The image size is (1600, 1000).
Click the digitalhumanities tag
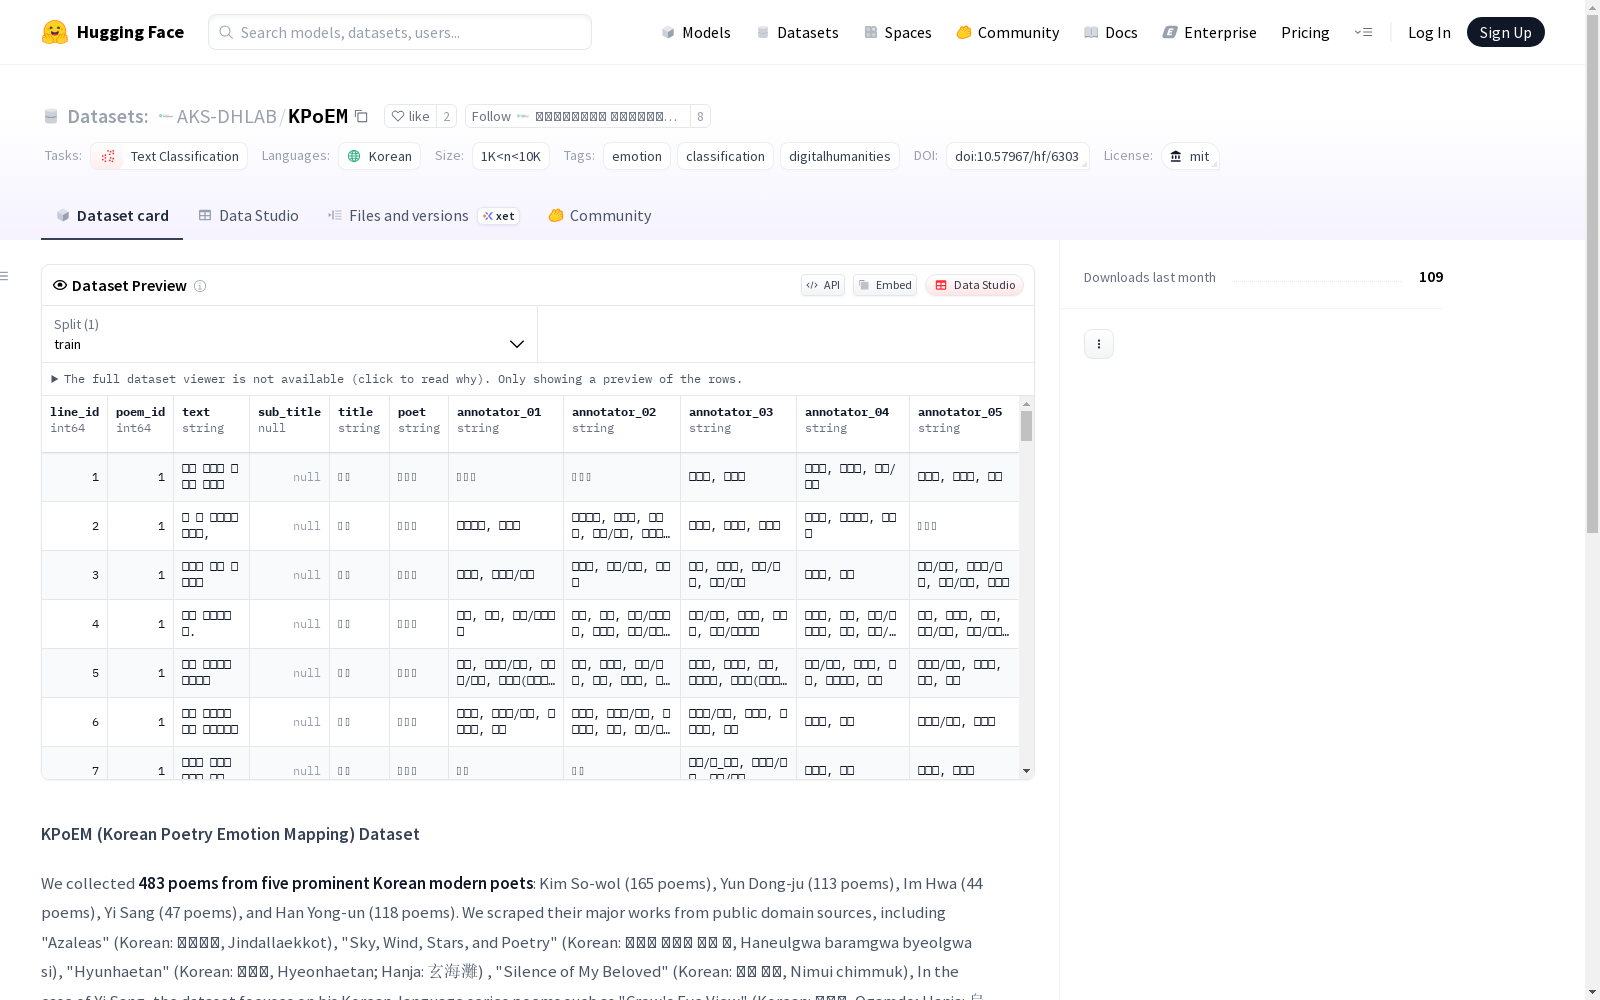[840, 156]
